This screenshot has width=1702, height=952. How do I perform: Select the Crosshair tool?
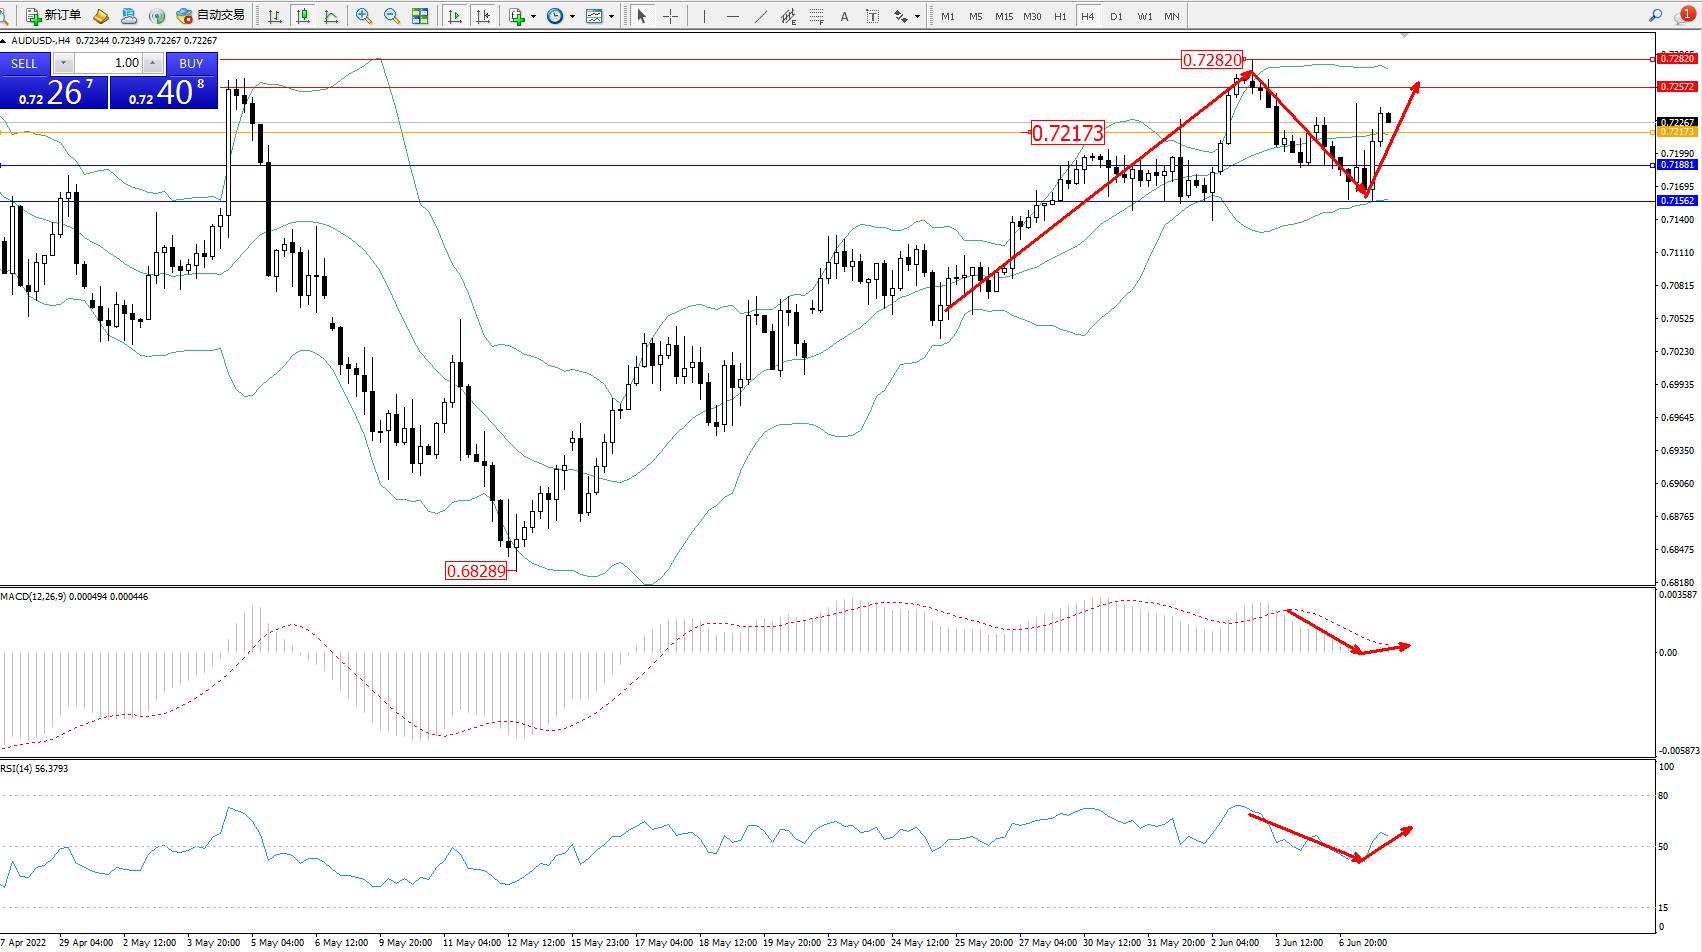[670, 16]
